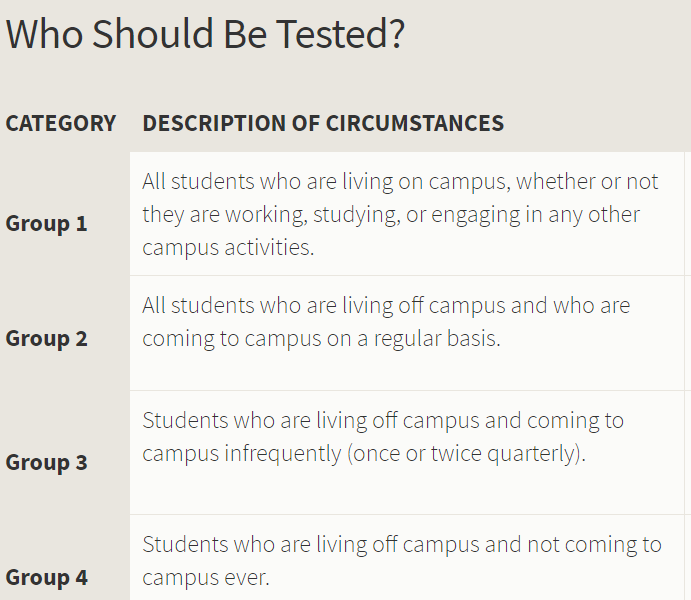Select the Group 2 row label
Image resolution: width=691 pixels, height=600 pixels.
pos(46,338)
